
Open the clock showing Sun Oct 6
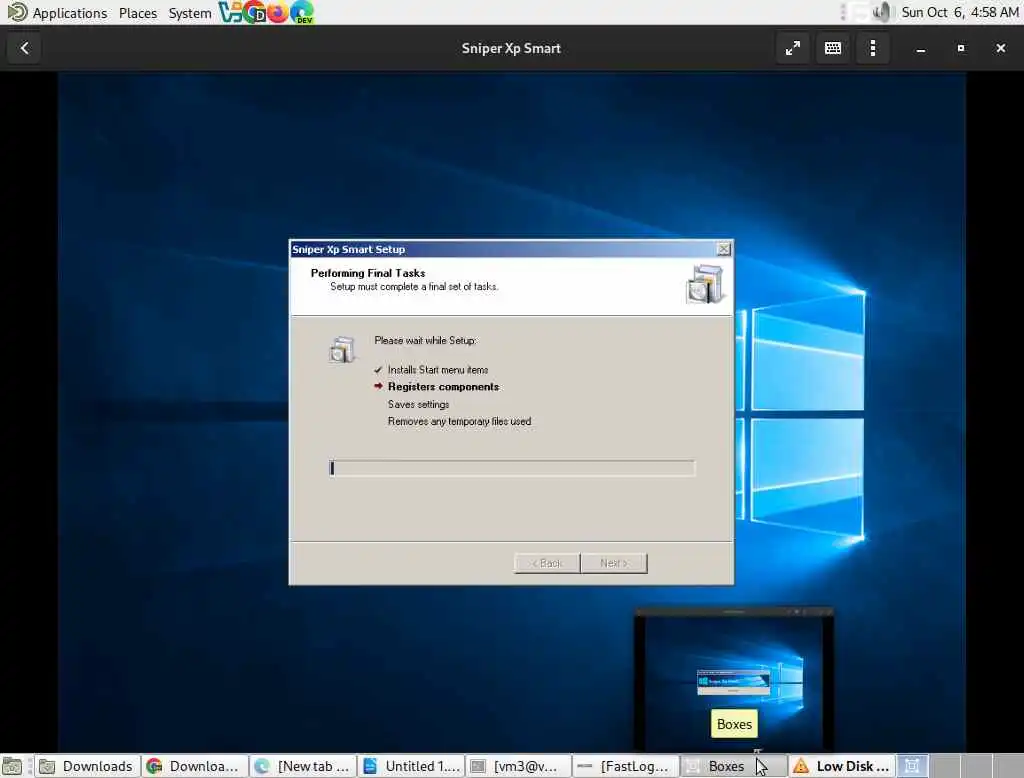960,12
